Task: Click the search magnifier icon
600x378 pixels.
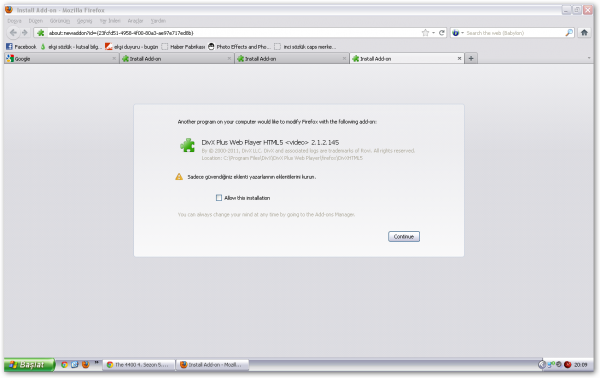Action: pos(569,33)
